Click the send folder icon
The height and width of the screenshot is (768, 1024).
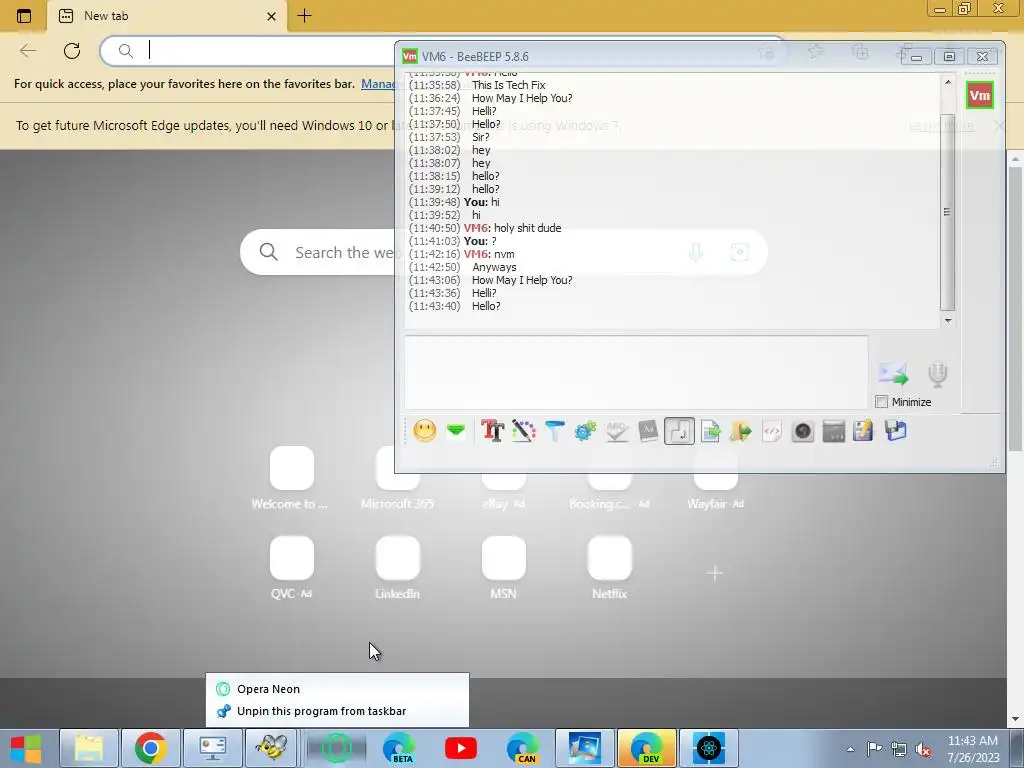tap(741, 431)
